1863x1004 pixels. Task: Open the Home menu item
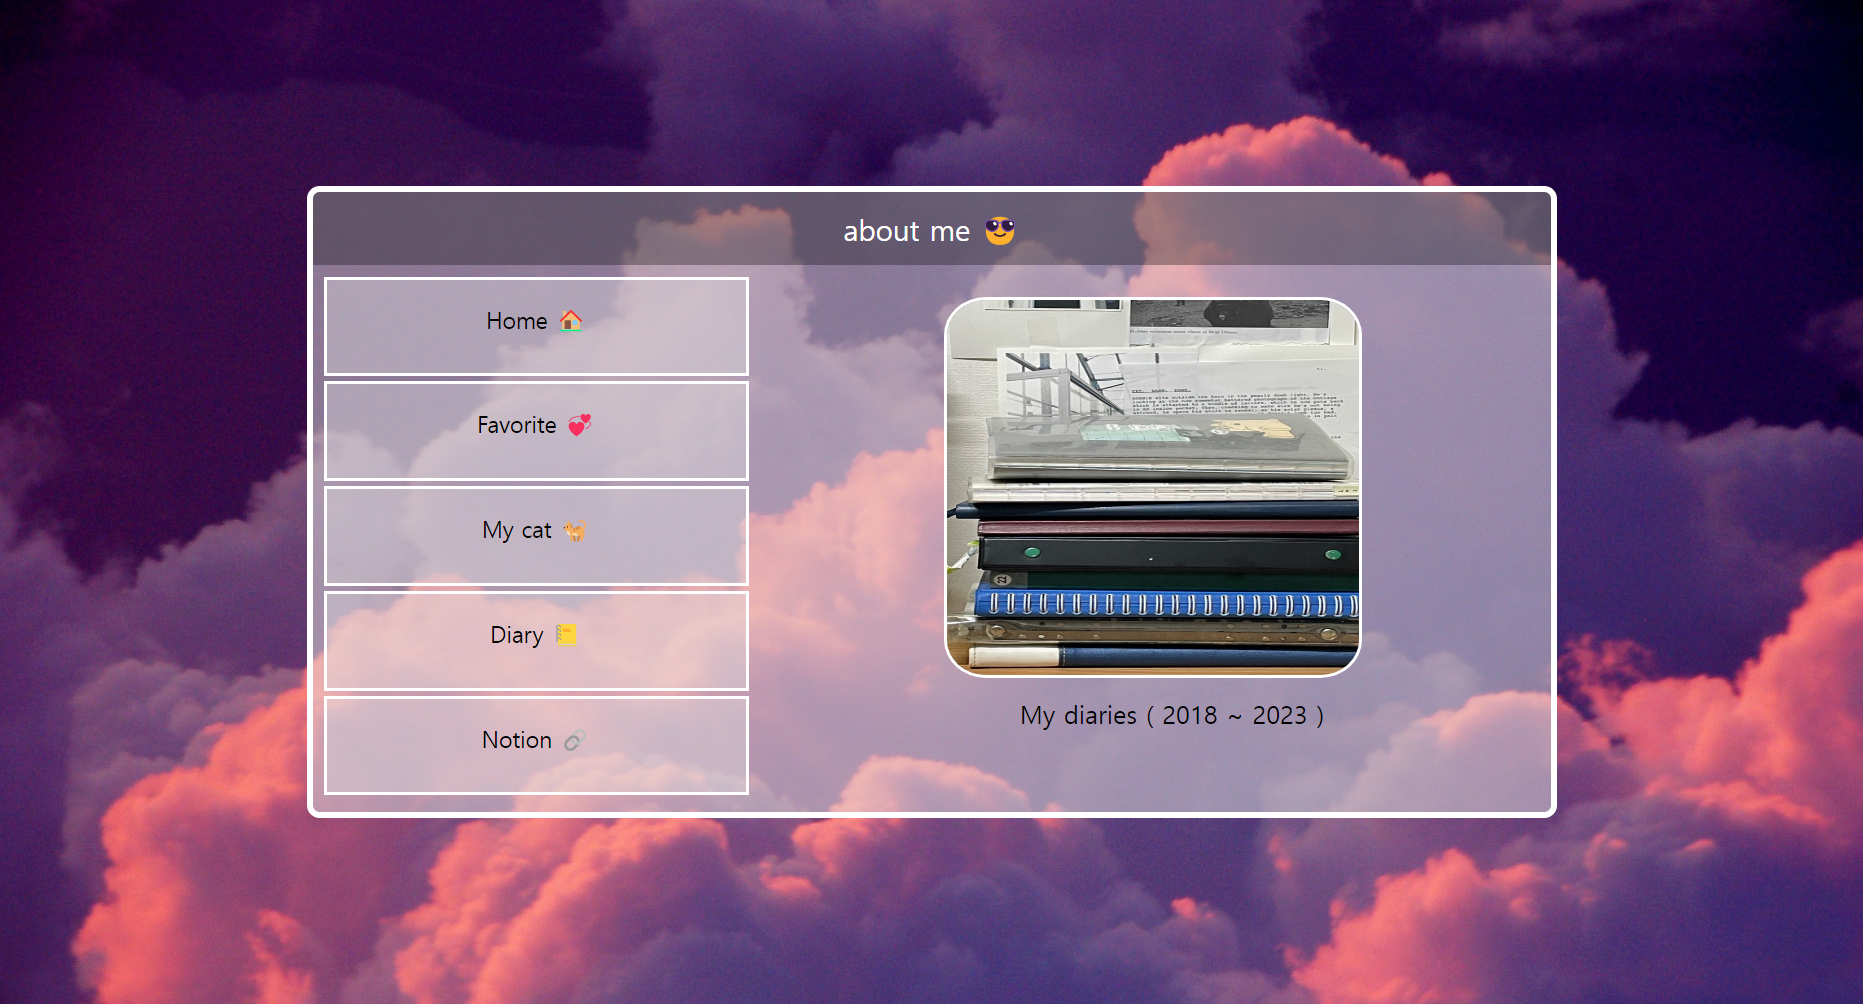536,326
